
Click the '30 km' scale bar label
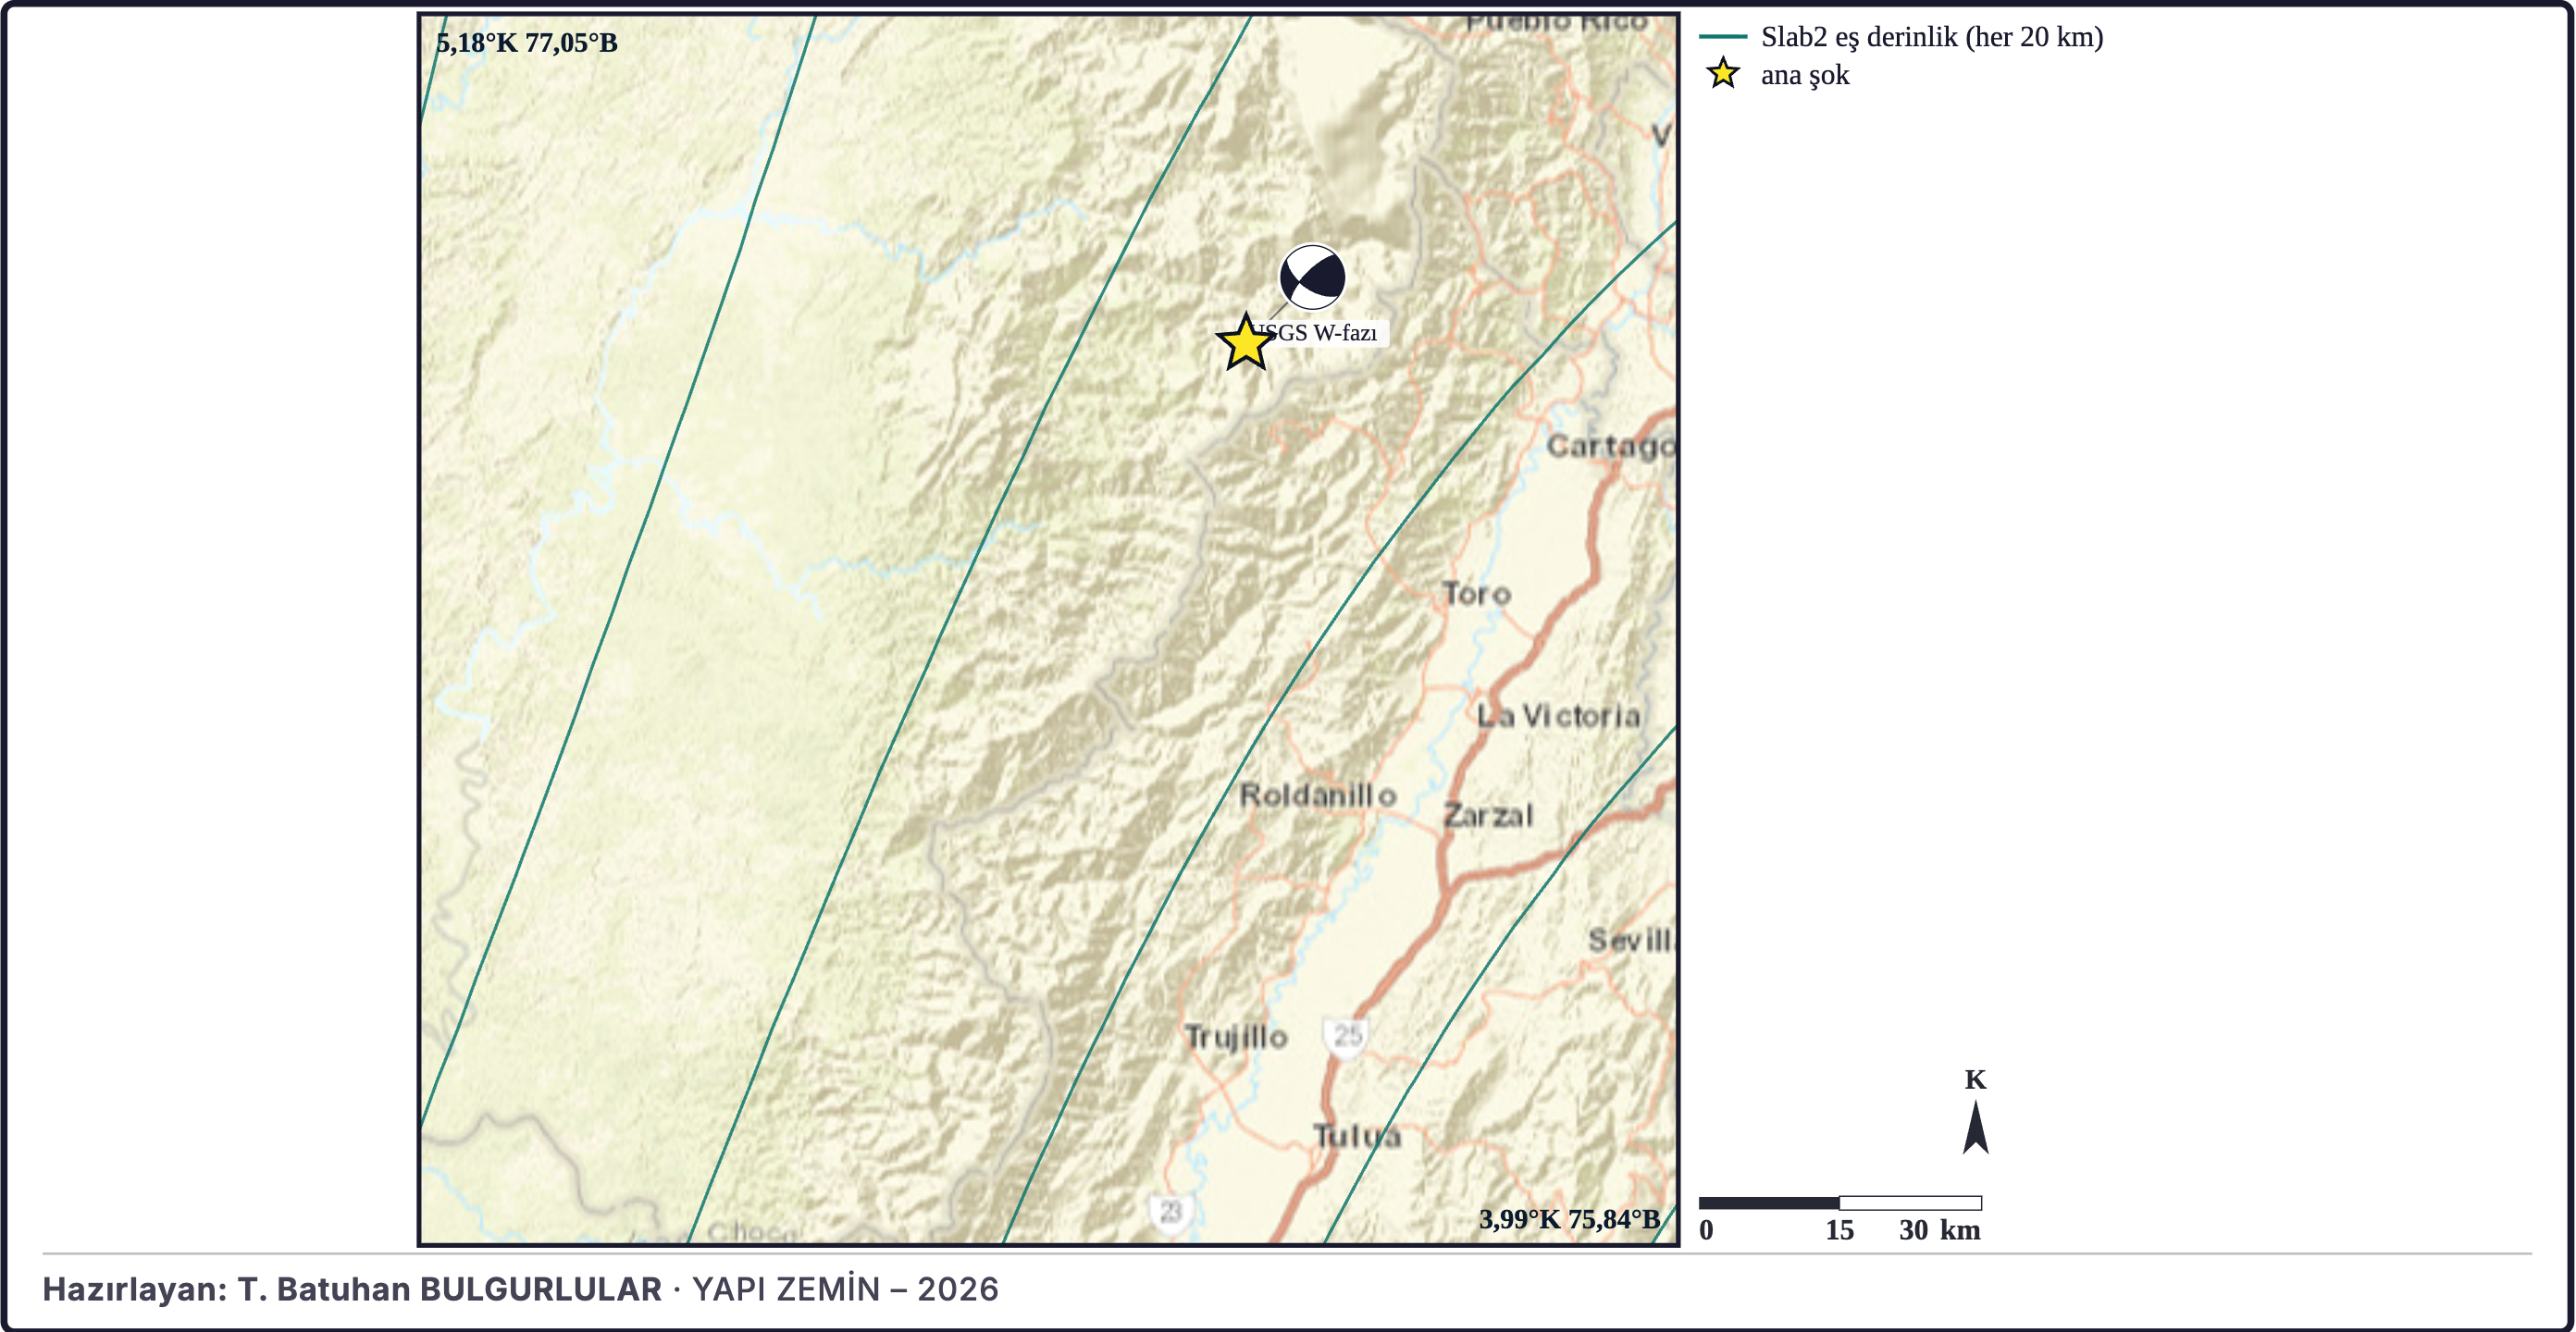(1940, 1230)
